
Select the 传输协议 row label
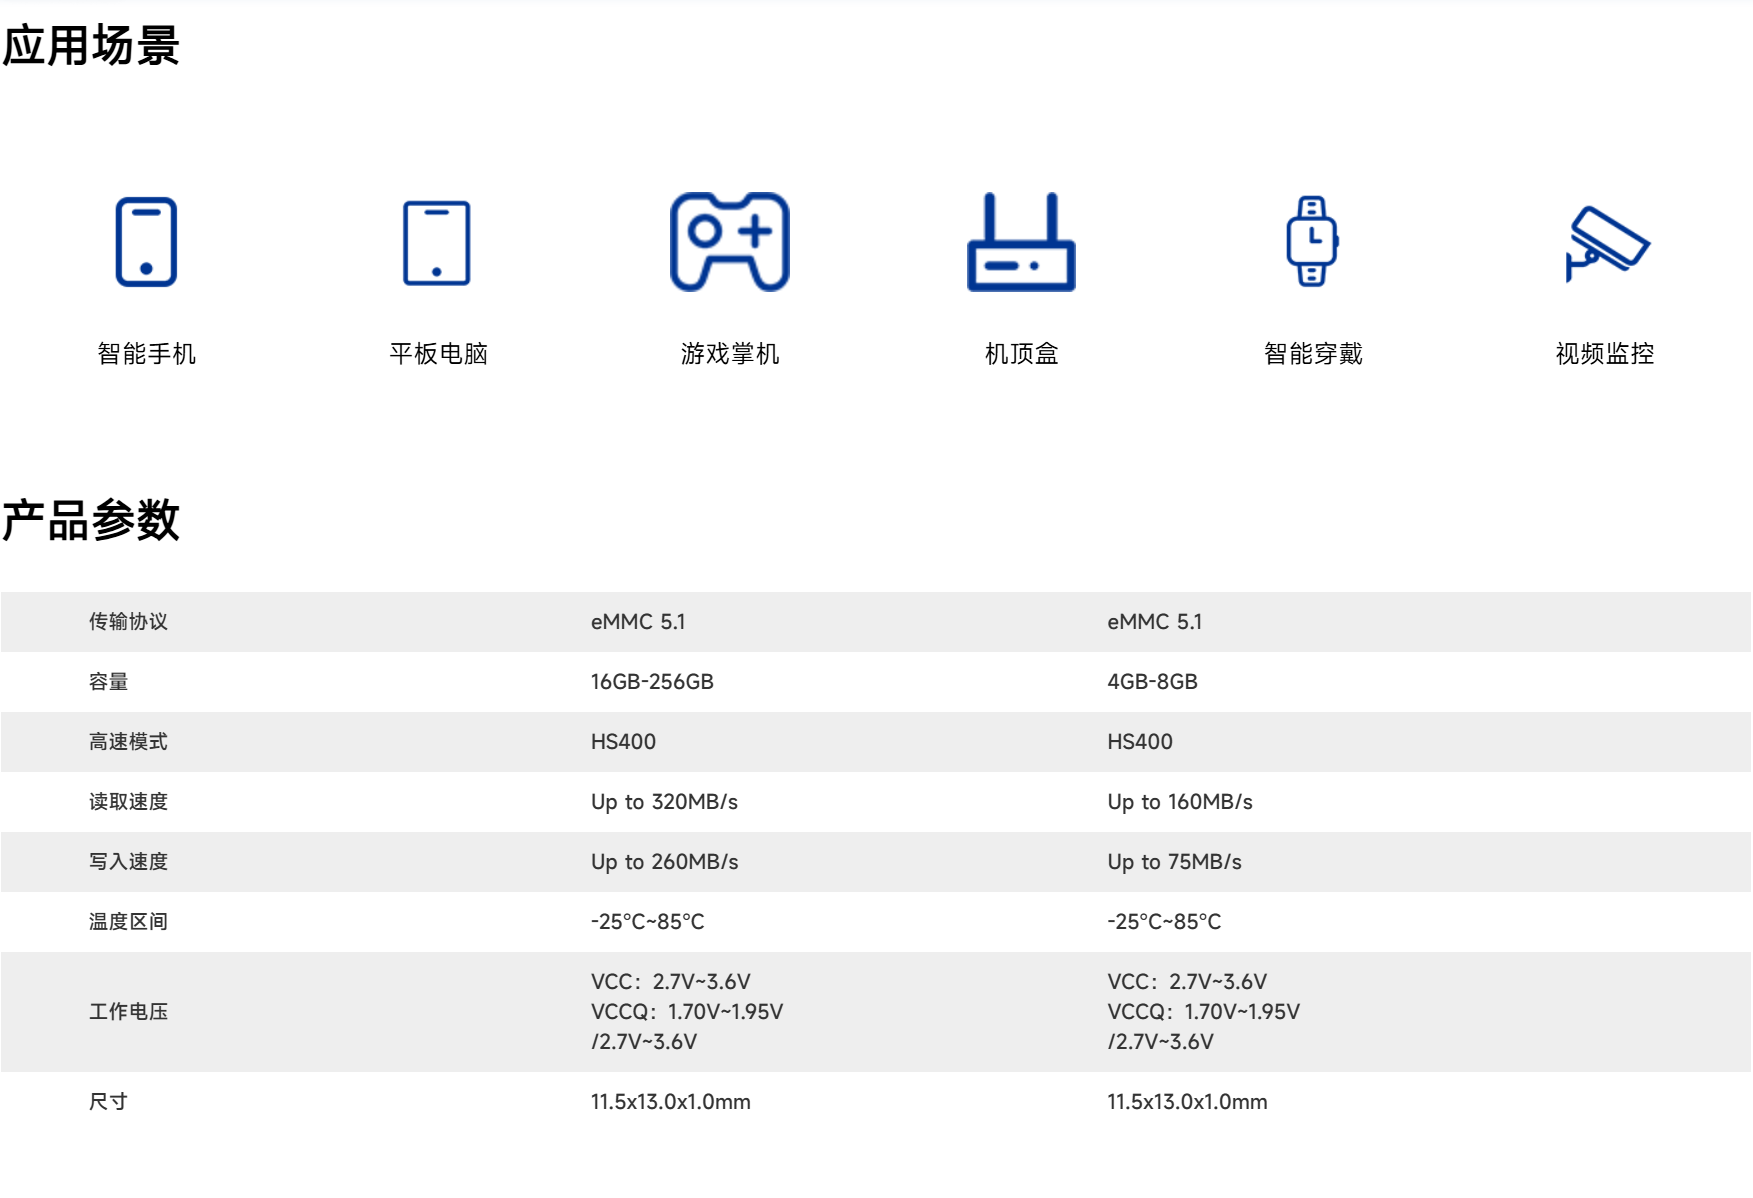(x=128, y=622)
